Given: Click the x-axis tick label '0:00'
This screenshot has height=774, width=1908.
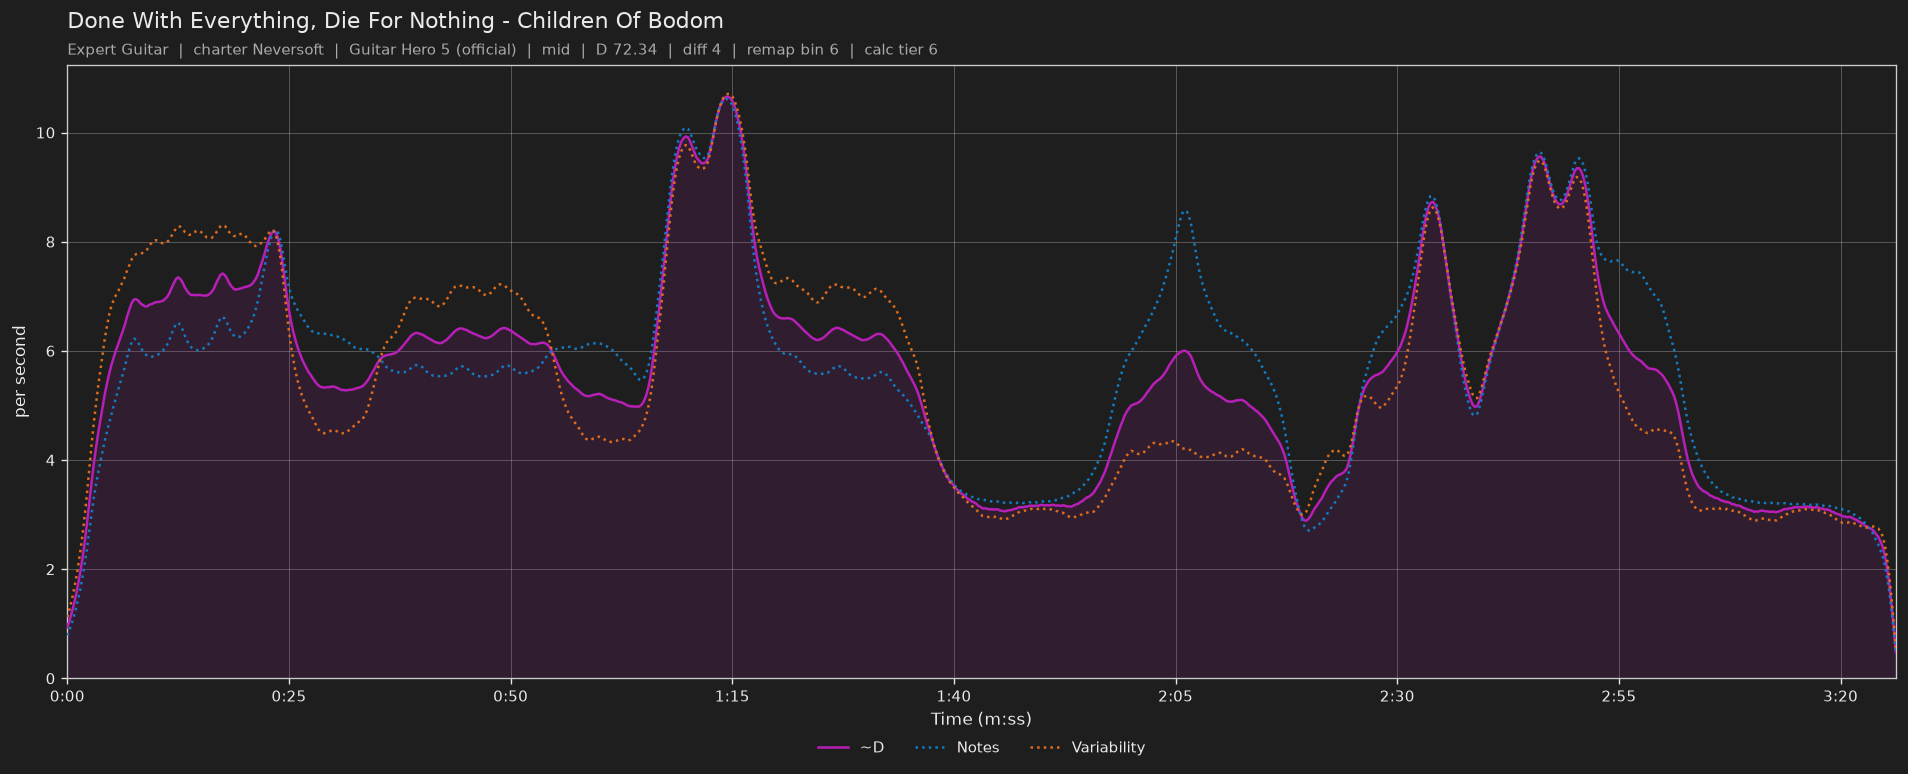Looking at the screenshot, I should 67,696.
